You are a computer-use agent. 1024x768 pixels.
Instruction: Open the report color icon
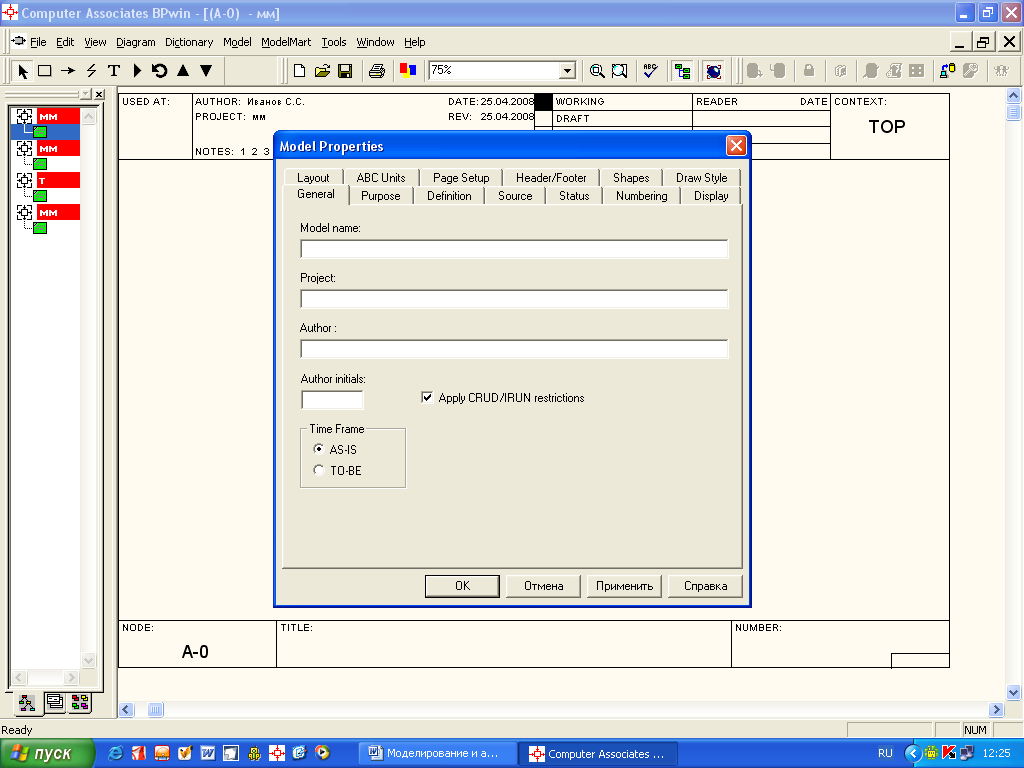pyautogui.click(x=408, y=71)
